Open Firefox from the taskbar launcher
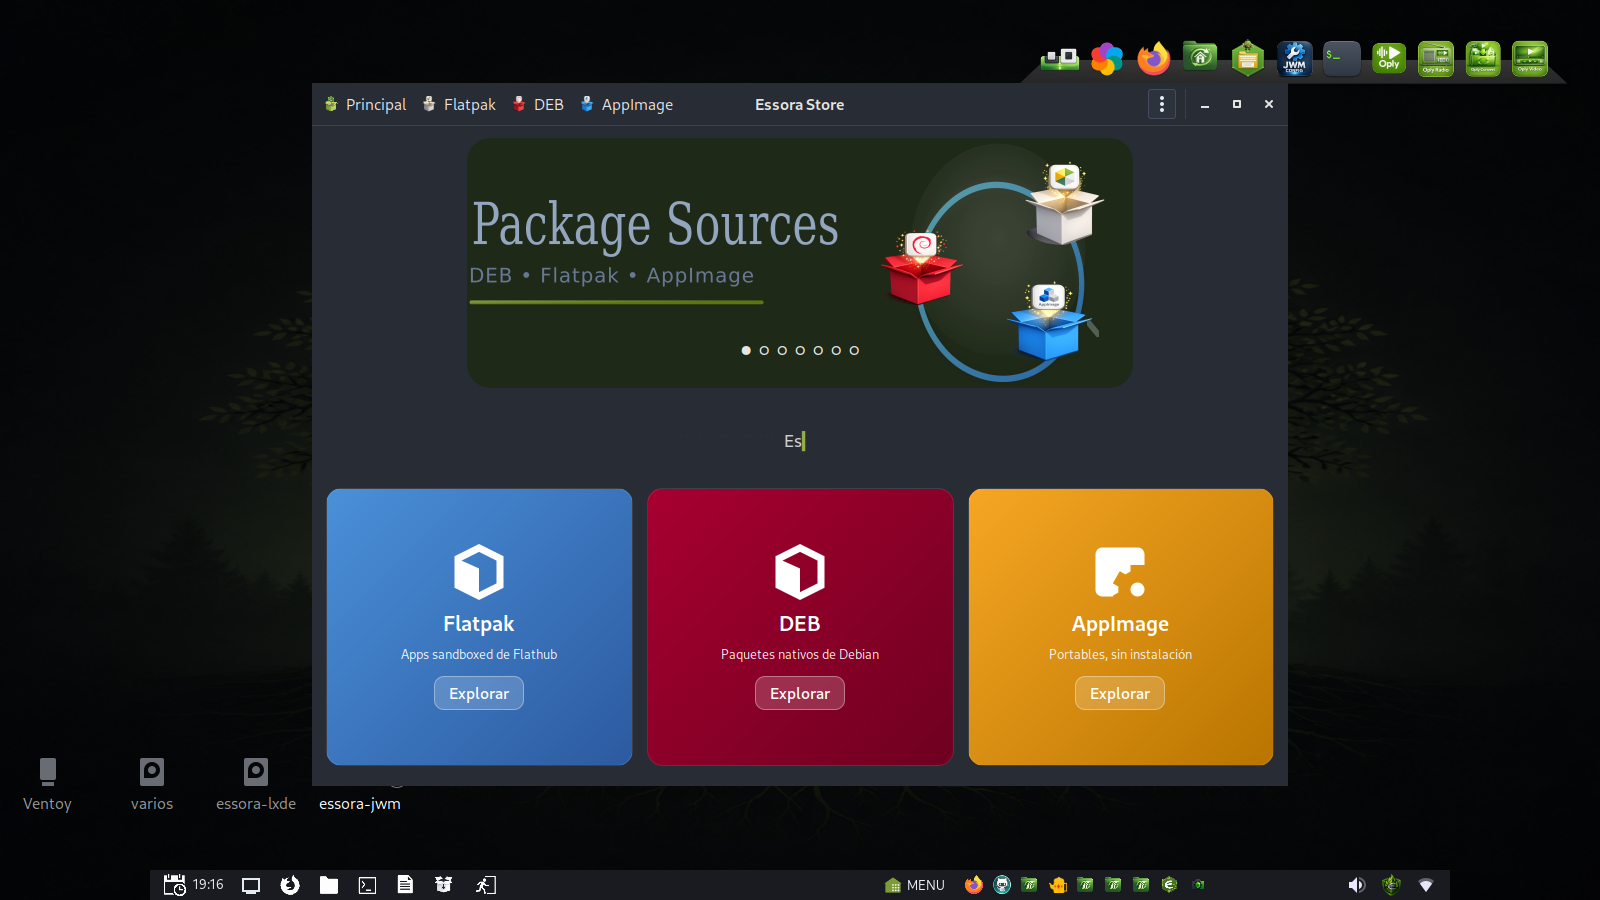The width and height of the screenshot is (1600, 900). (290, 885)
